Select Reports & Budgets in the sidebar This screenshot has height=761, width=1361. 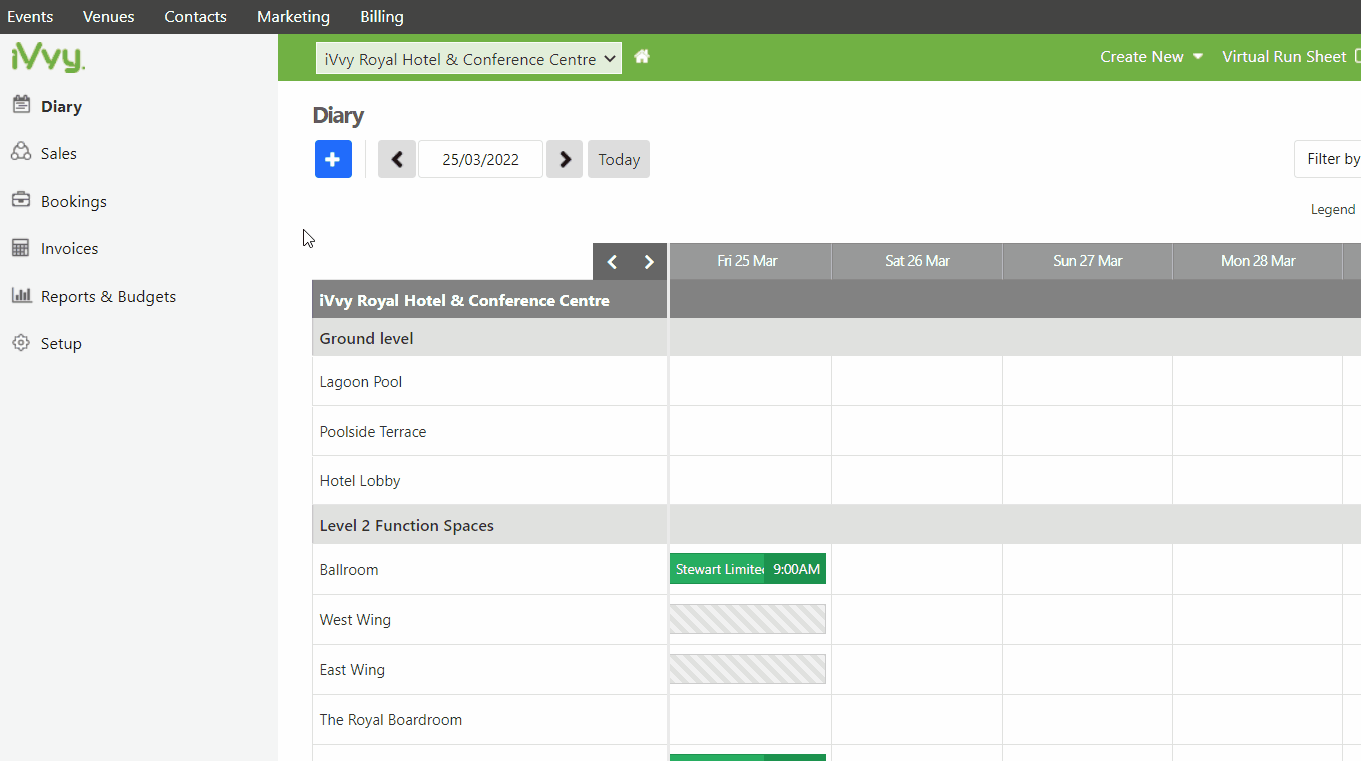point(108,296)
